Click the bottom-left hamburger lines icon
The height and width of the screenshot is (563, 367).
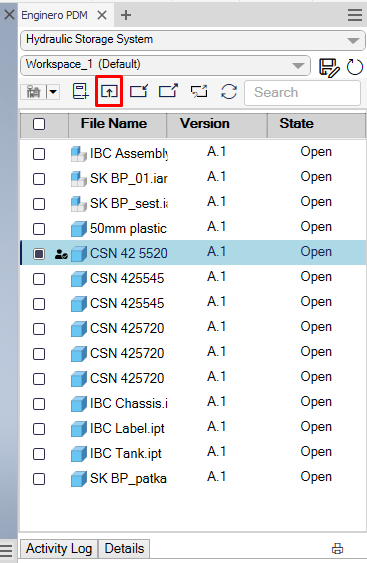[6, 550]
